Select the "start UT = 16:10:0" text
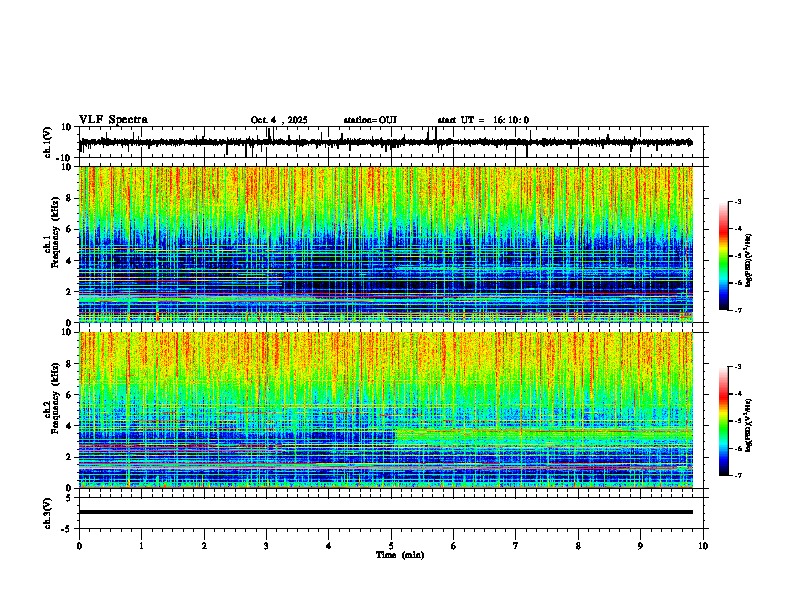792x612 pixels. pyautogui.click(x=483, y=120)
